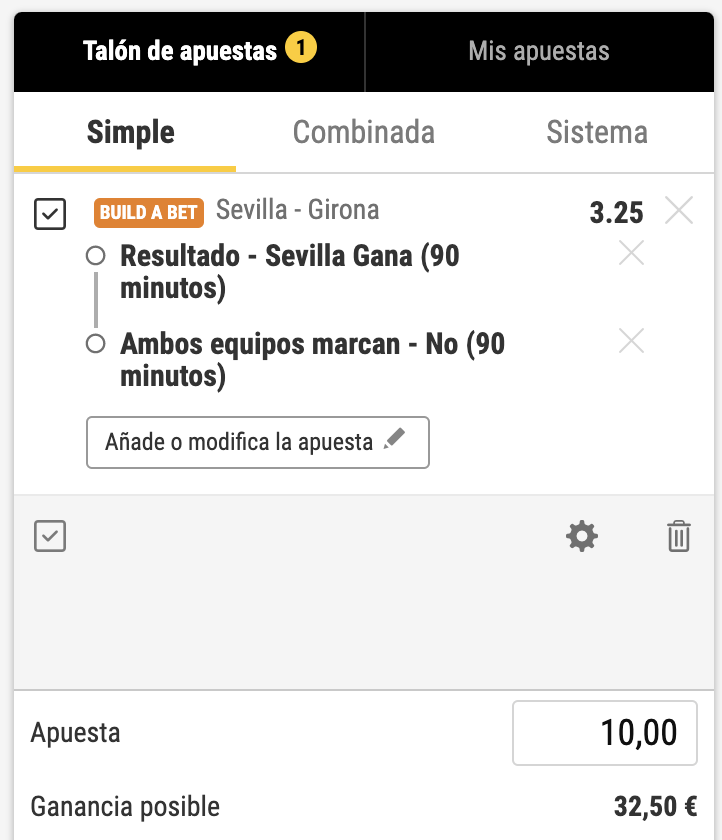Uncheck the Sevilla - Girona bet checkbox
This screenshot has width=722, height=840.
point(50,213)
